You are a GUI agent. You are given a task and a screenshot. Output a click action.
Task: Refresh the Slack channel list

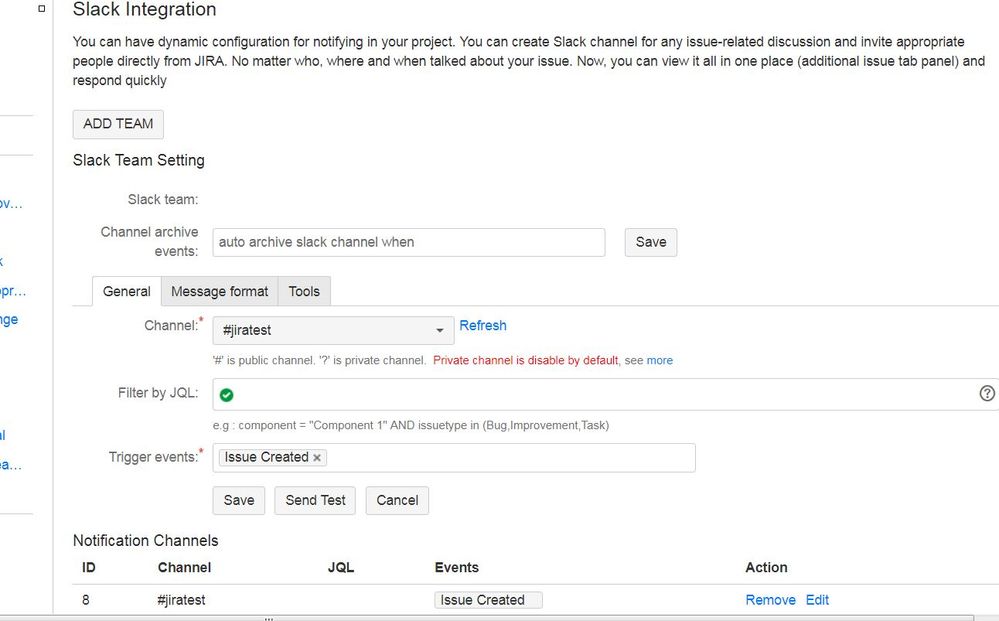pos(483,325)
